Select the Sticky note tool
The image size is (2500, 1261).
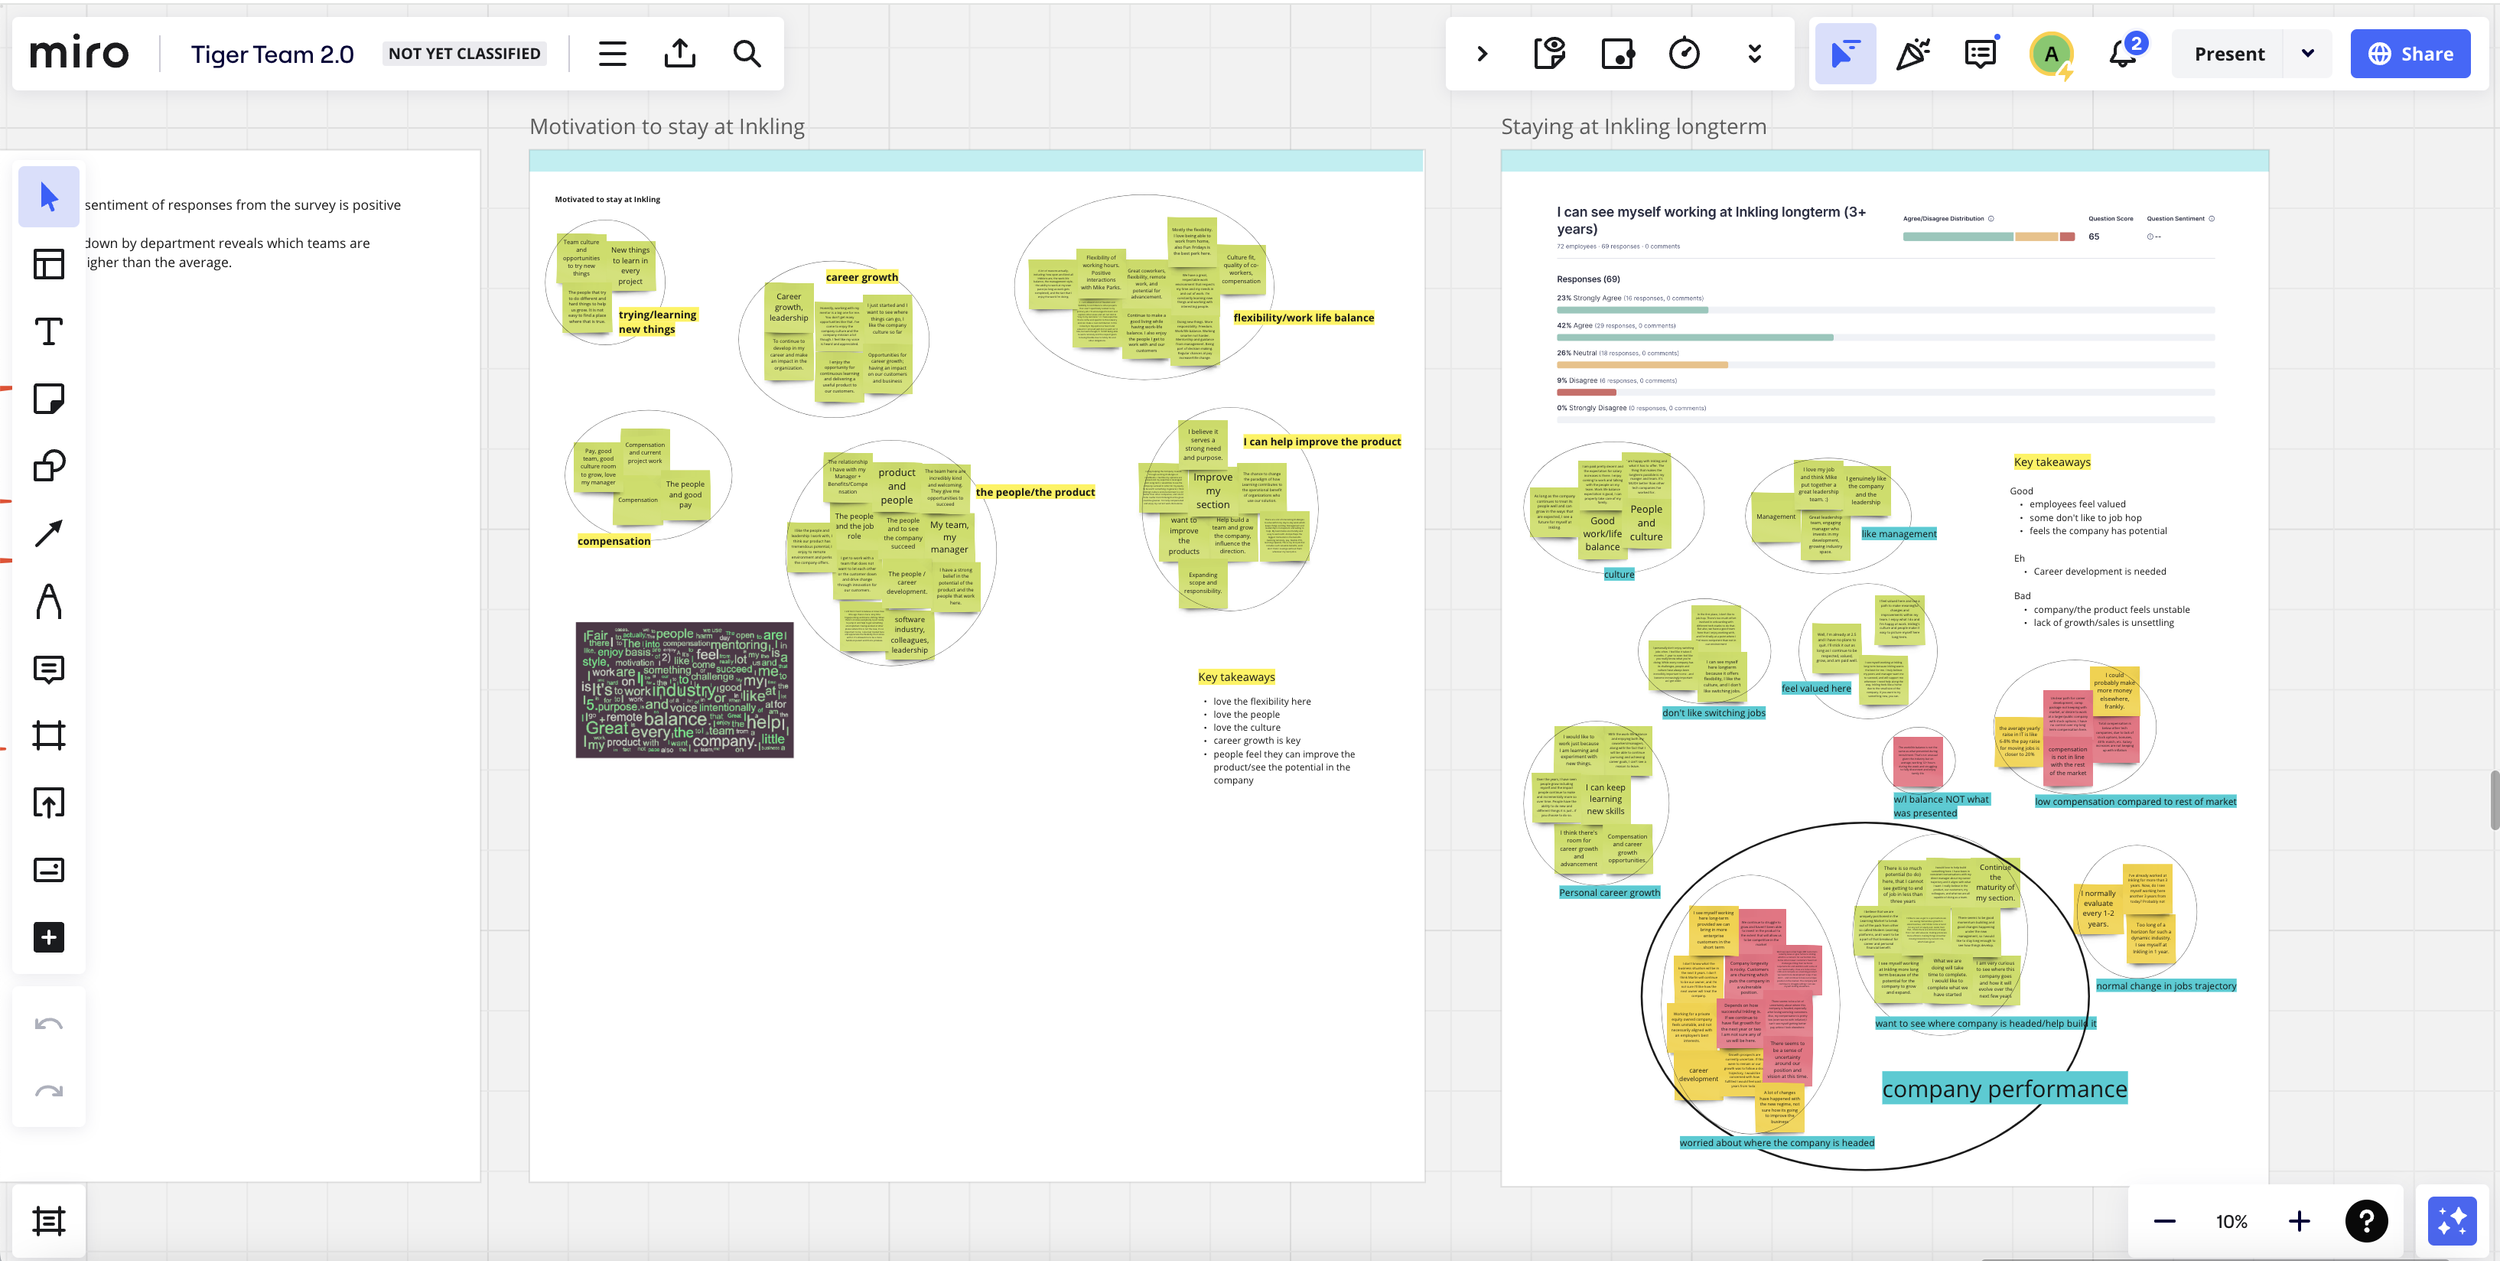pos(49,398)
